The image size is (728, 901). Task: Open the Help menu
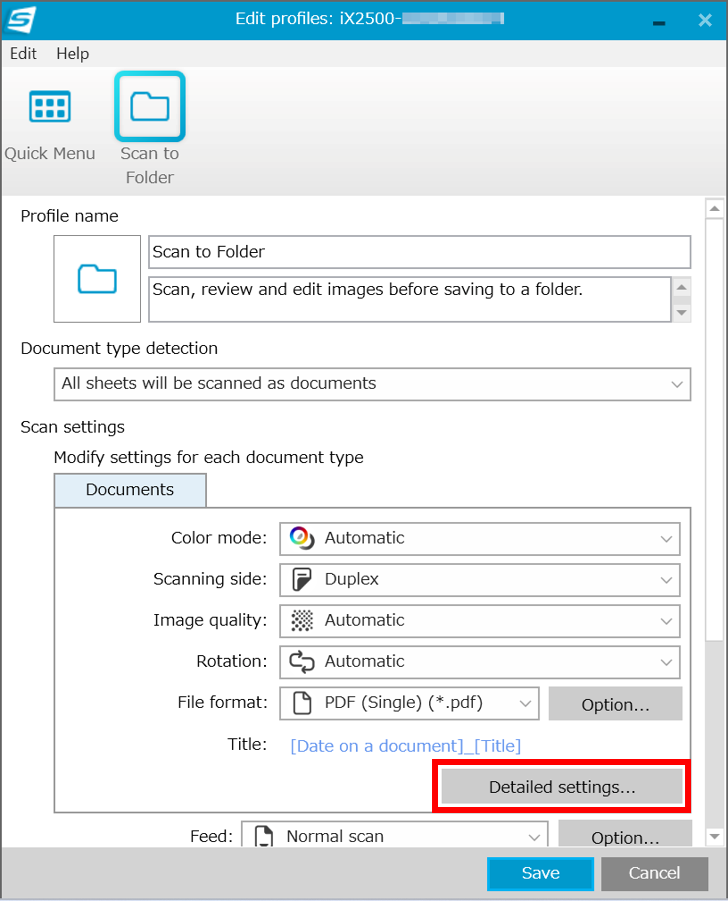tap(72, 53)
